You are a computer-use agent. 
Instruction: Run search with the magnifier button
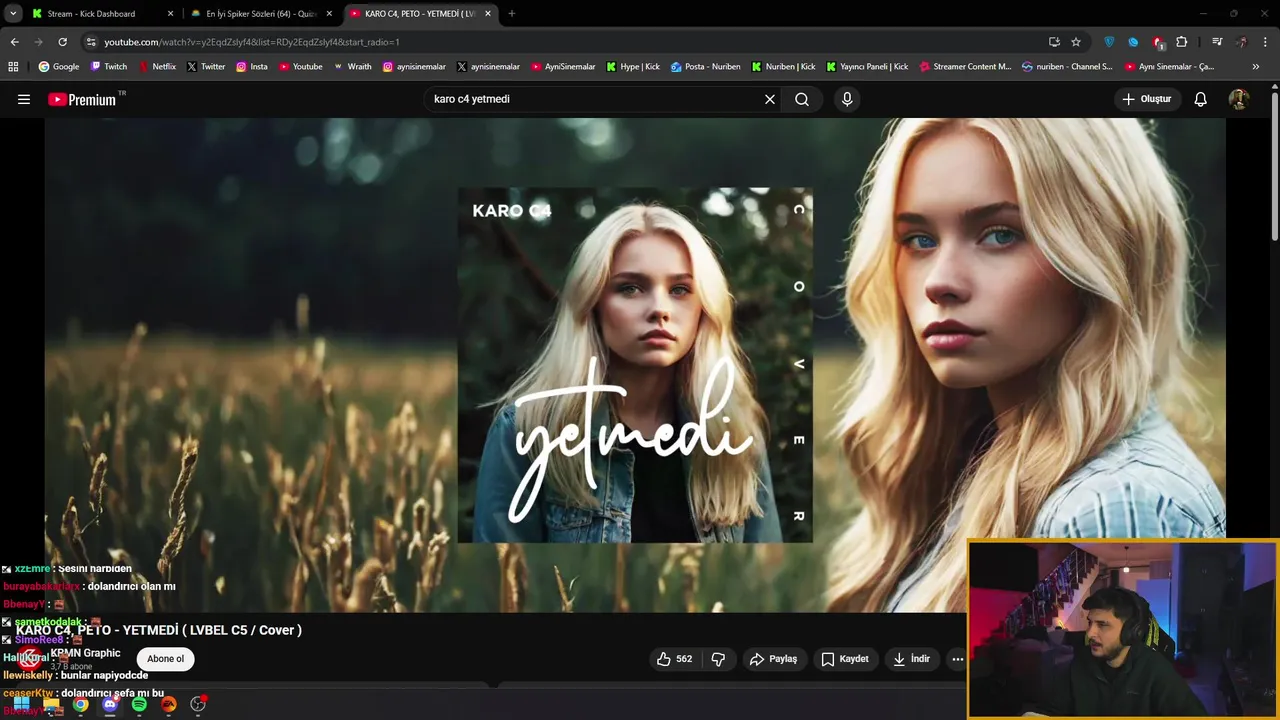coord(802,99)
